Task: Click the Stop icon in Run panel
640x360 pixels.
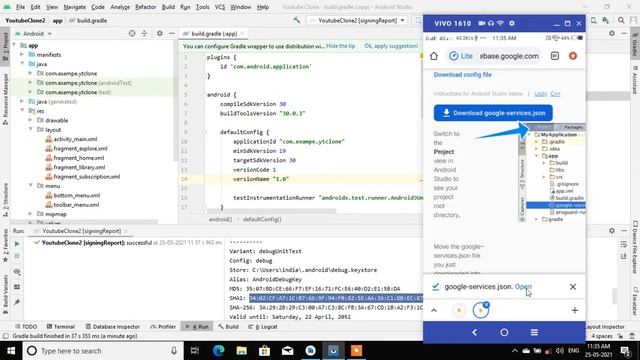Action: click(17, 256)
